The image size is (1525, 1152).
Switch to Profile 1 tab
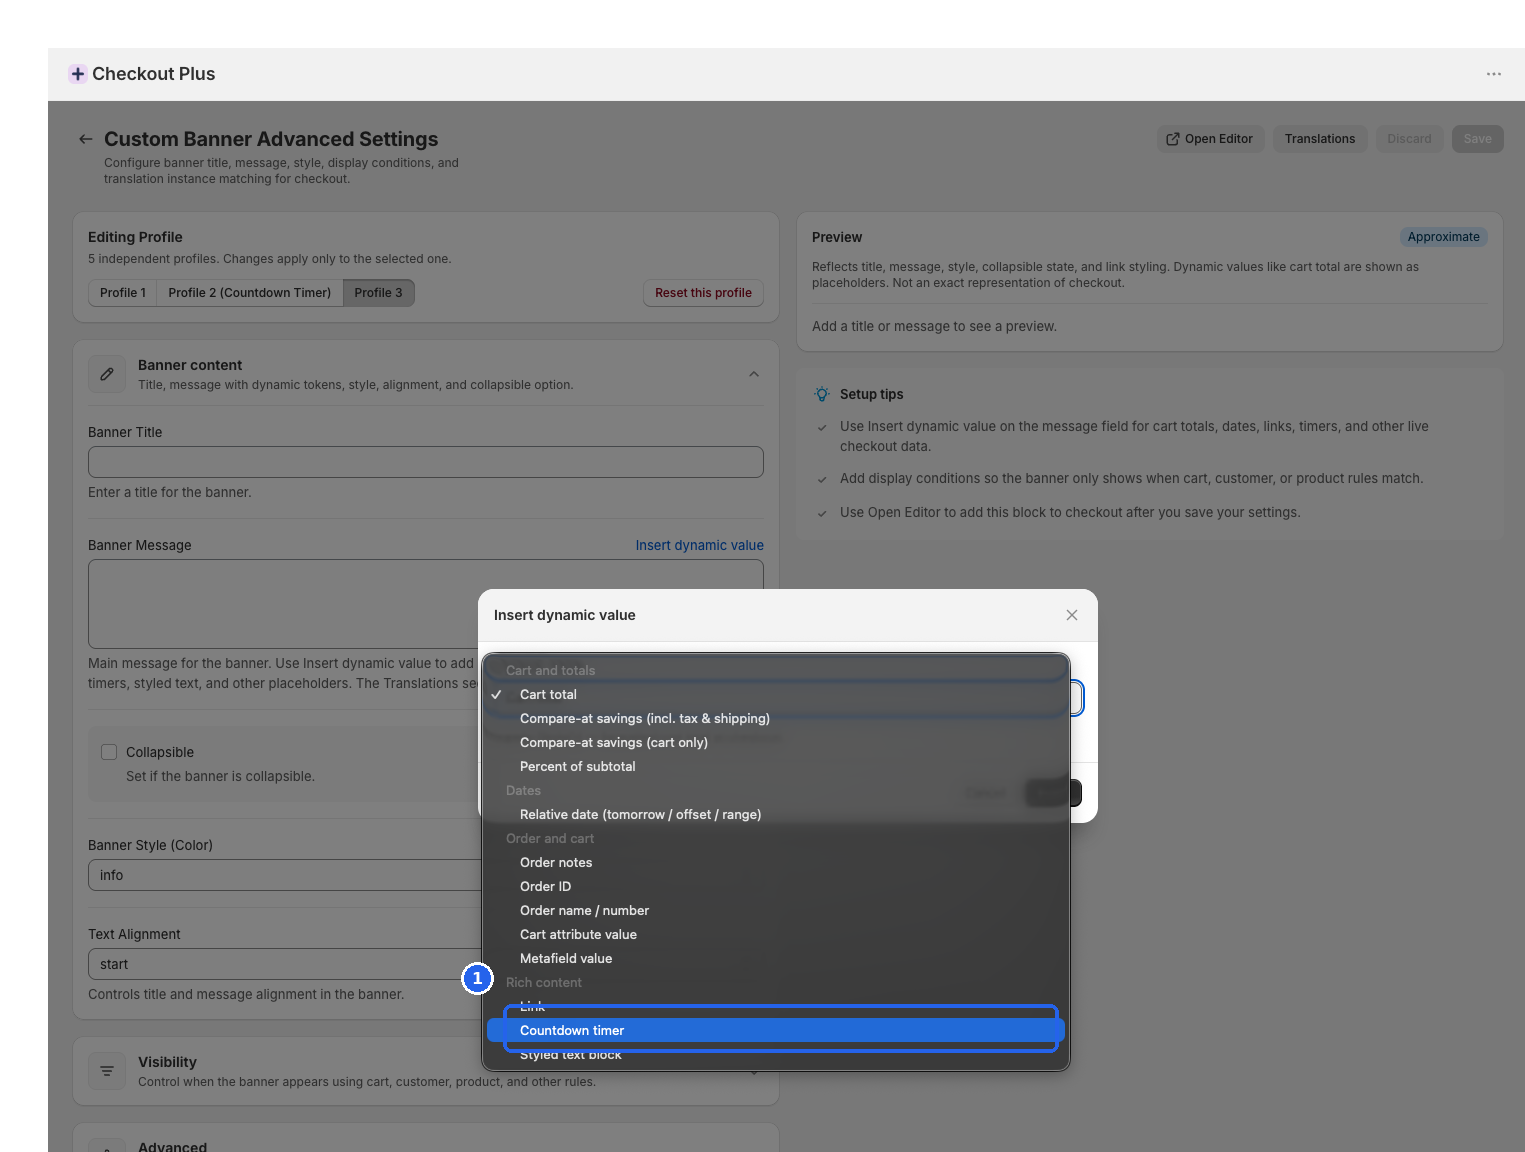coord(123,293)
